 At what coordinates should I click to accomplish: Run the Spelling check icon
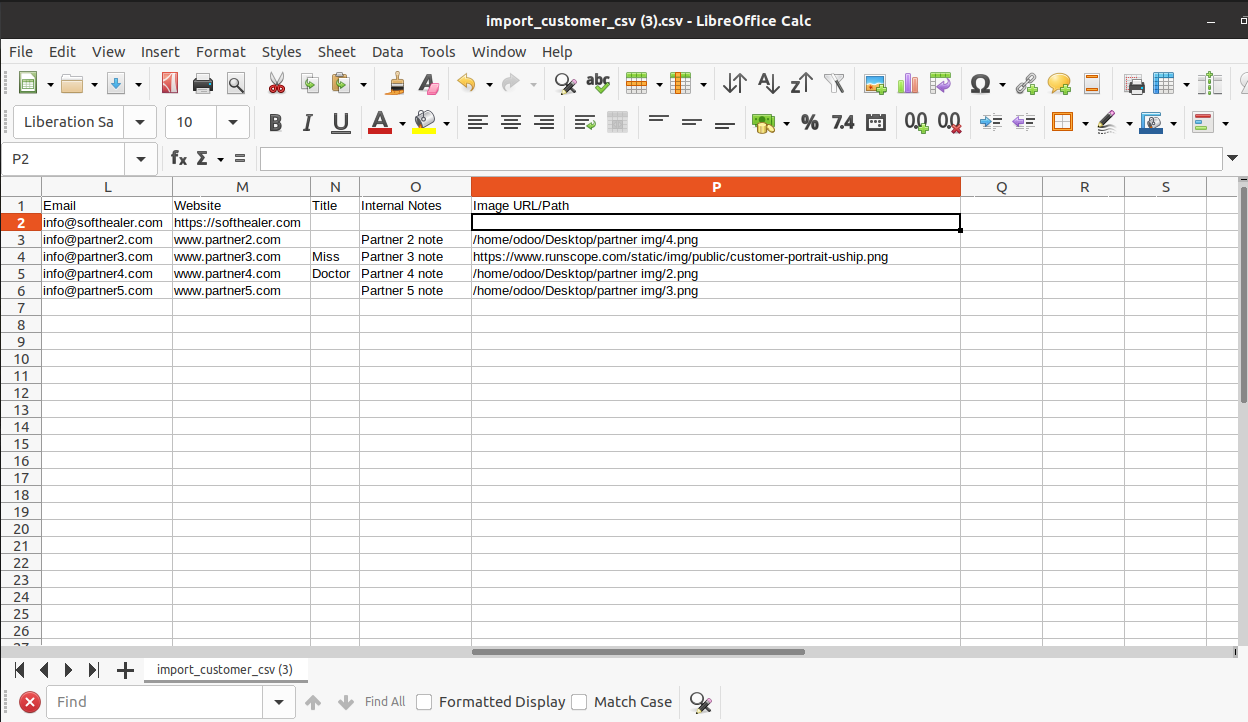(x=598, y=84)
